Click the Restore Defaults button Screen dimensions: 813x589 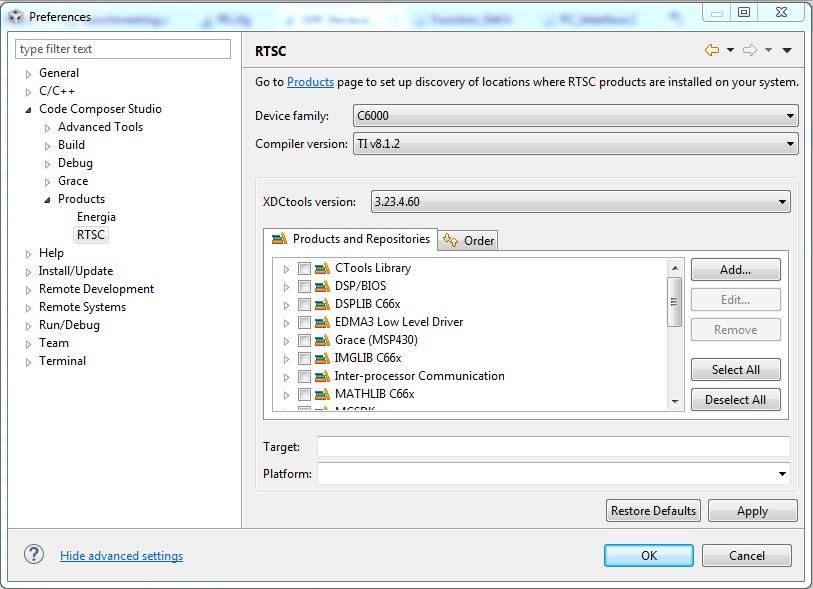653,511
